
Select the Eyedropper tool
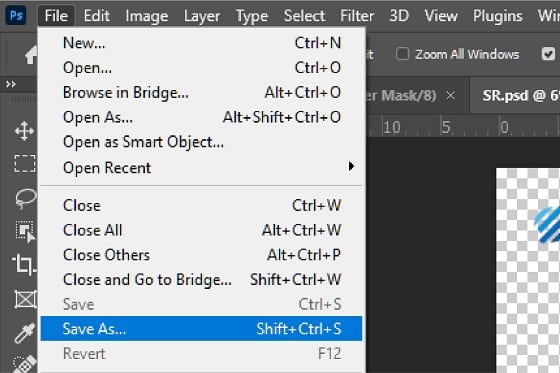tap(25, 333)
